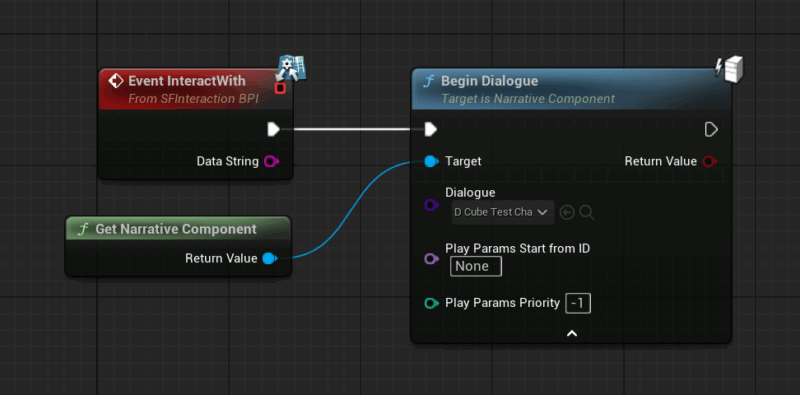Image resolution: width=800 pixels, height=395 pixels.
Task: Click the Data String output pin
Action: coord(271,162)
